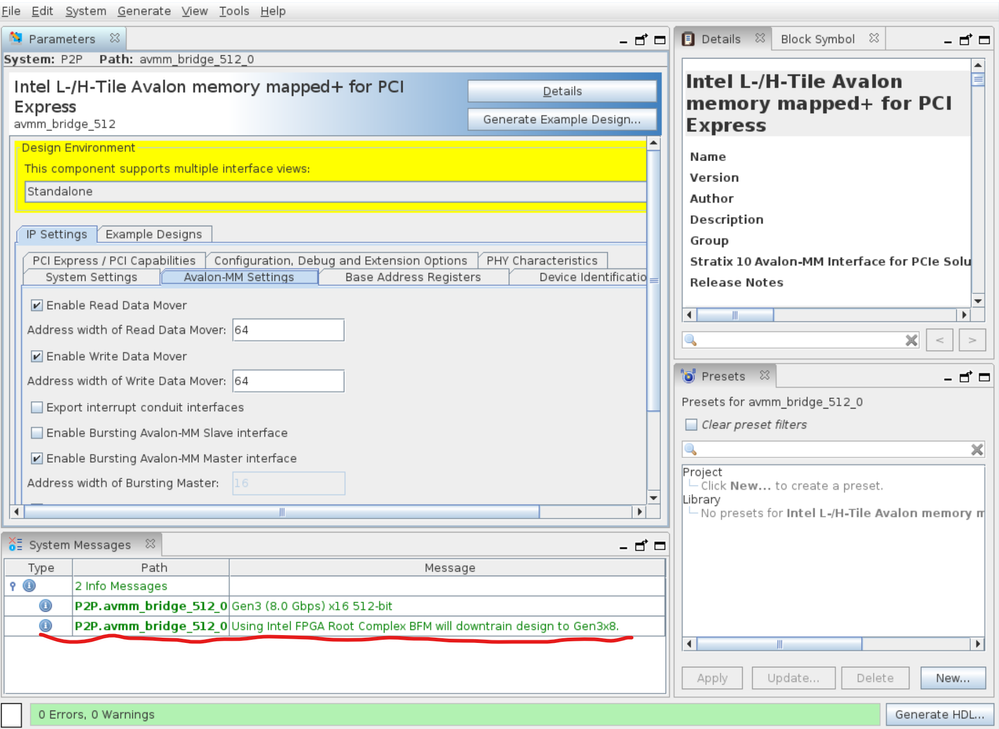Click the Presets list horizontal scrollbar thumb

(779, 644)
